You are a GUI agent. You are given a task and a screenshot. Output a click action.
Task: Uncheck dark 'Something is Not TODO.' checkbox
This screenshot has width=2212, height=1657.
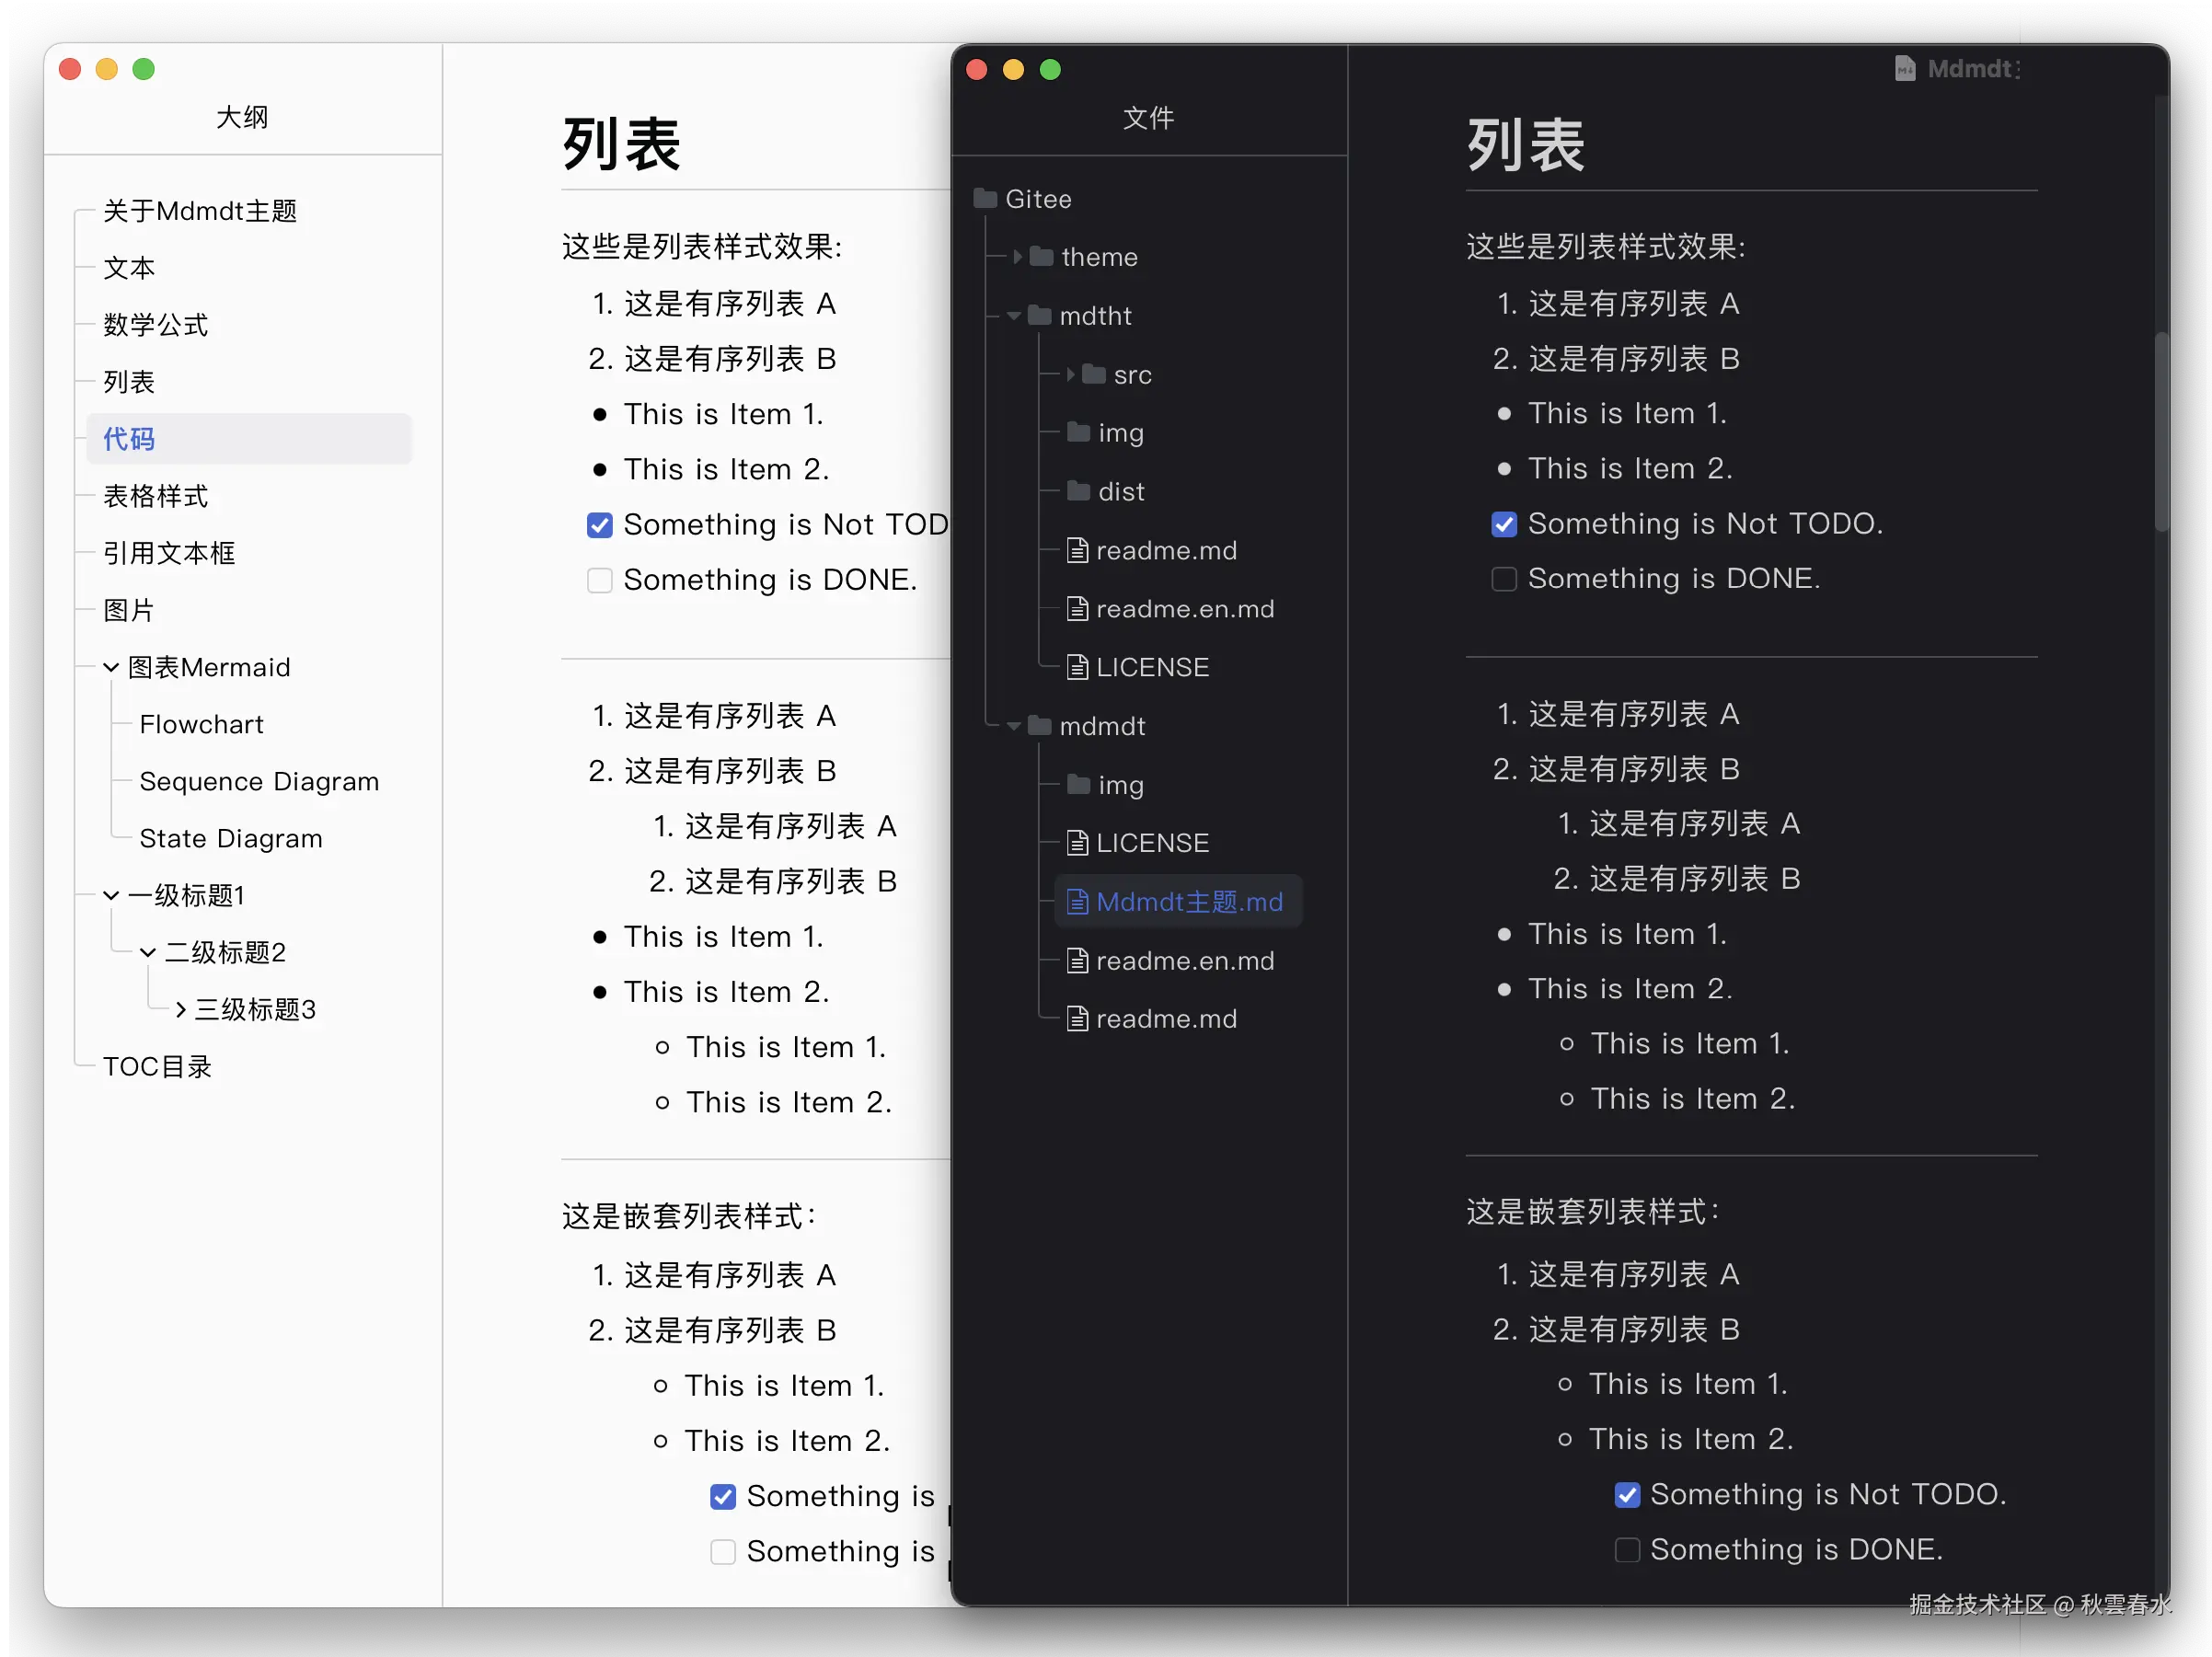pyautogui.click(x=1504, y=524)
